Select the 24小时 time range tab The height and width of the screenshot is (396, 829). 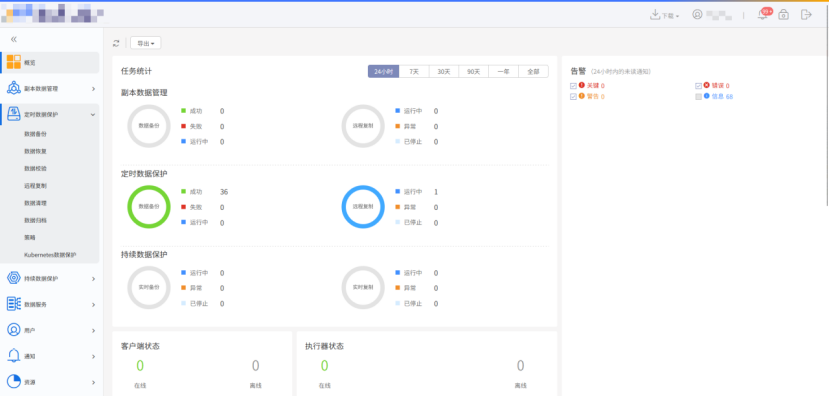coord(383,71)
